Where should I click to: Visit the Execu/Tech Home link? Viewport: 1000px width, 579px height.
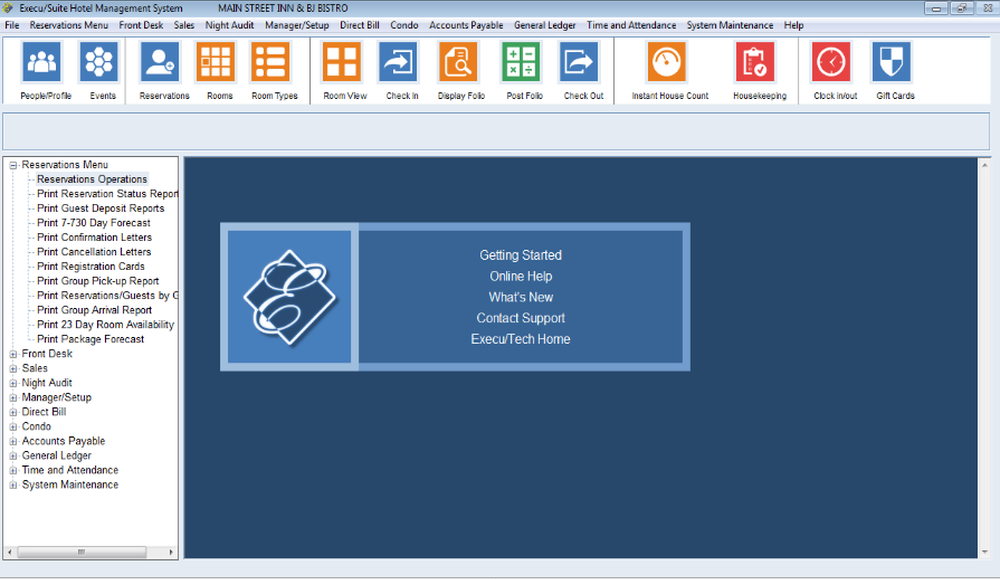coord(520,339)
